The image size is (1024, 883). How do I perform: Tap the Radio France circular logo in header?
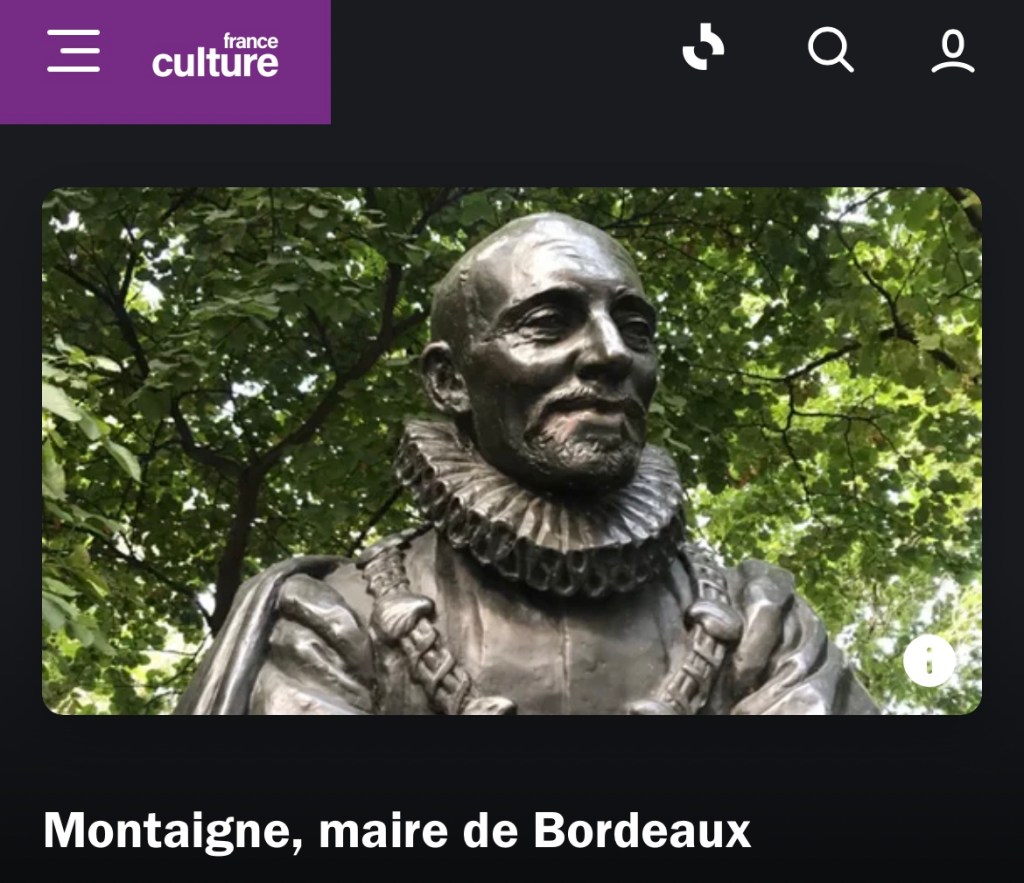pyautogui.click(x=703, y=47)
